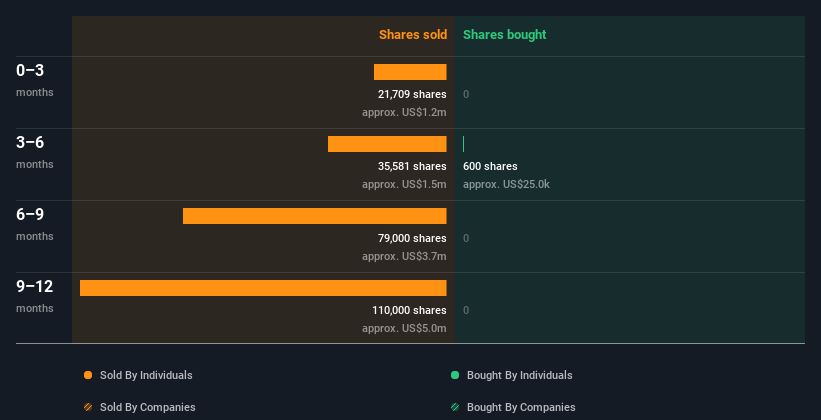Click the 6–9 period label
Viewport: 821px width, 420px height.
30,214
